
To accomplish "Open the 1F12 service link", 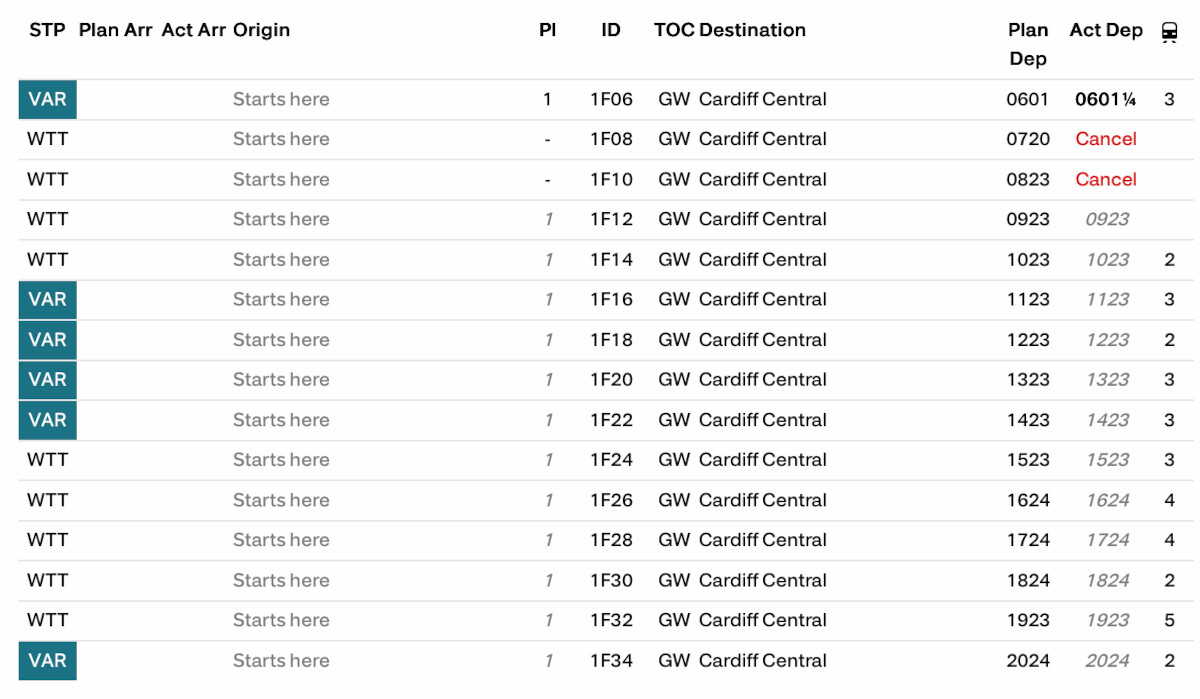I will pyautogui.click(x=611, y=219).
